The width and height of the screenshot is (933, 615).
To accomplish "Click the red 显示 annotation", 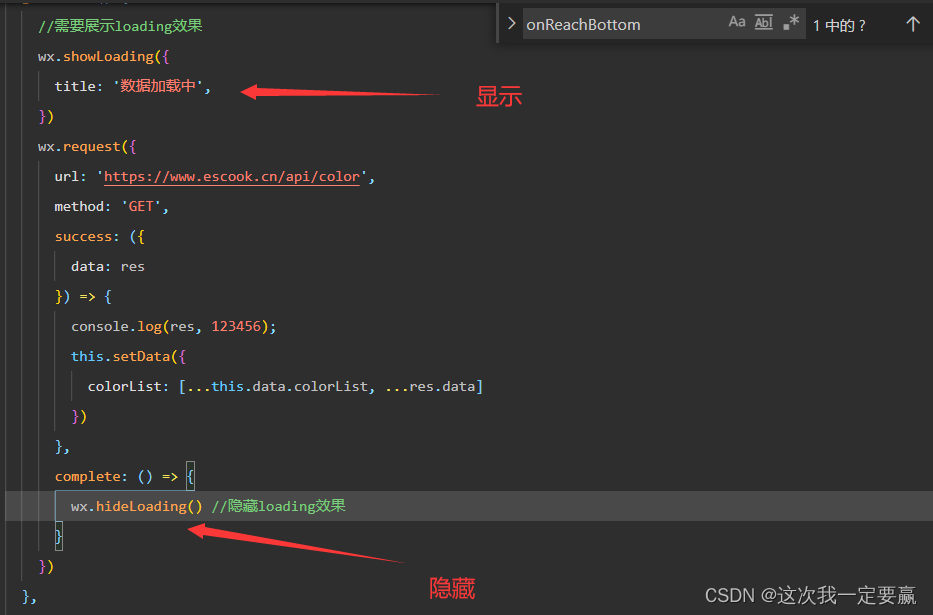I will pyautogui.click(x=499, y=96).
